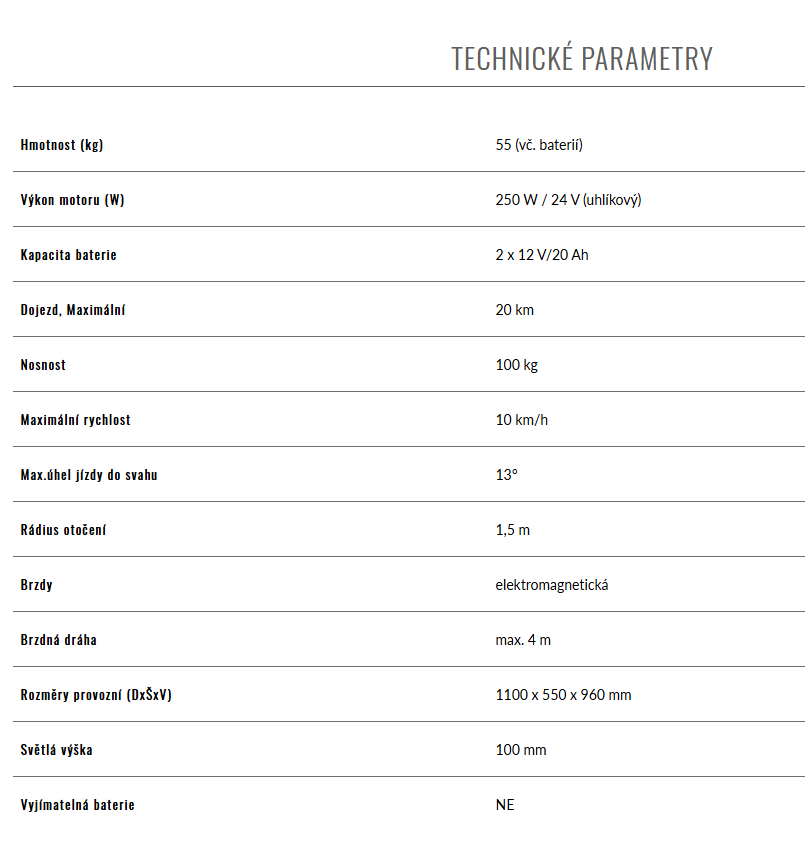Image resolution: width=805 pixels, height=858 pixels.
Task: Select the Brzdy label
Action: point(36,585)
